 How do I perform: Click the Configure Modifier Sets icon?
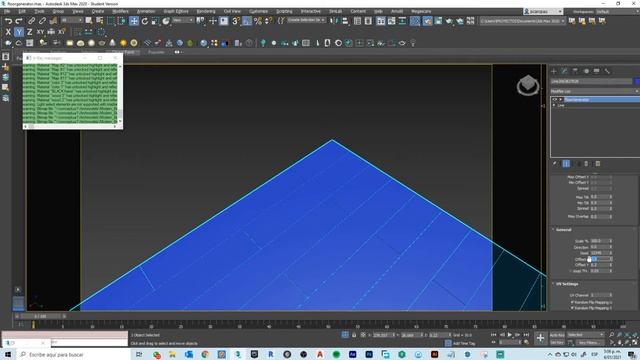(x=598, y=164)
